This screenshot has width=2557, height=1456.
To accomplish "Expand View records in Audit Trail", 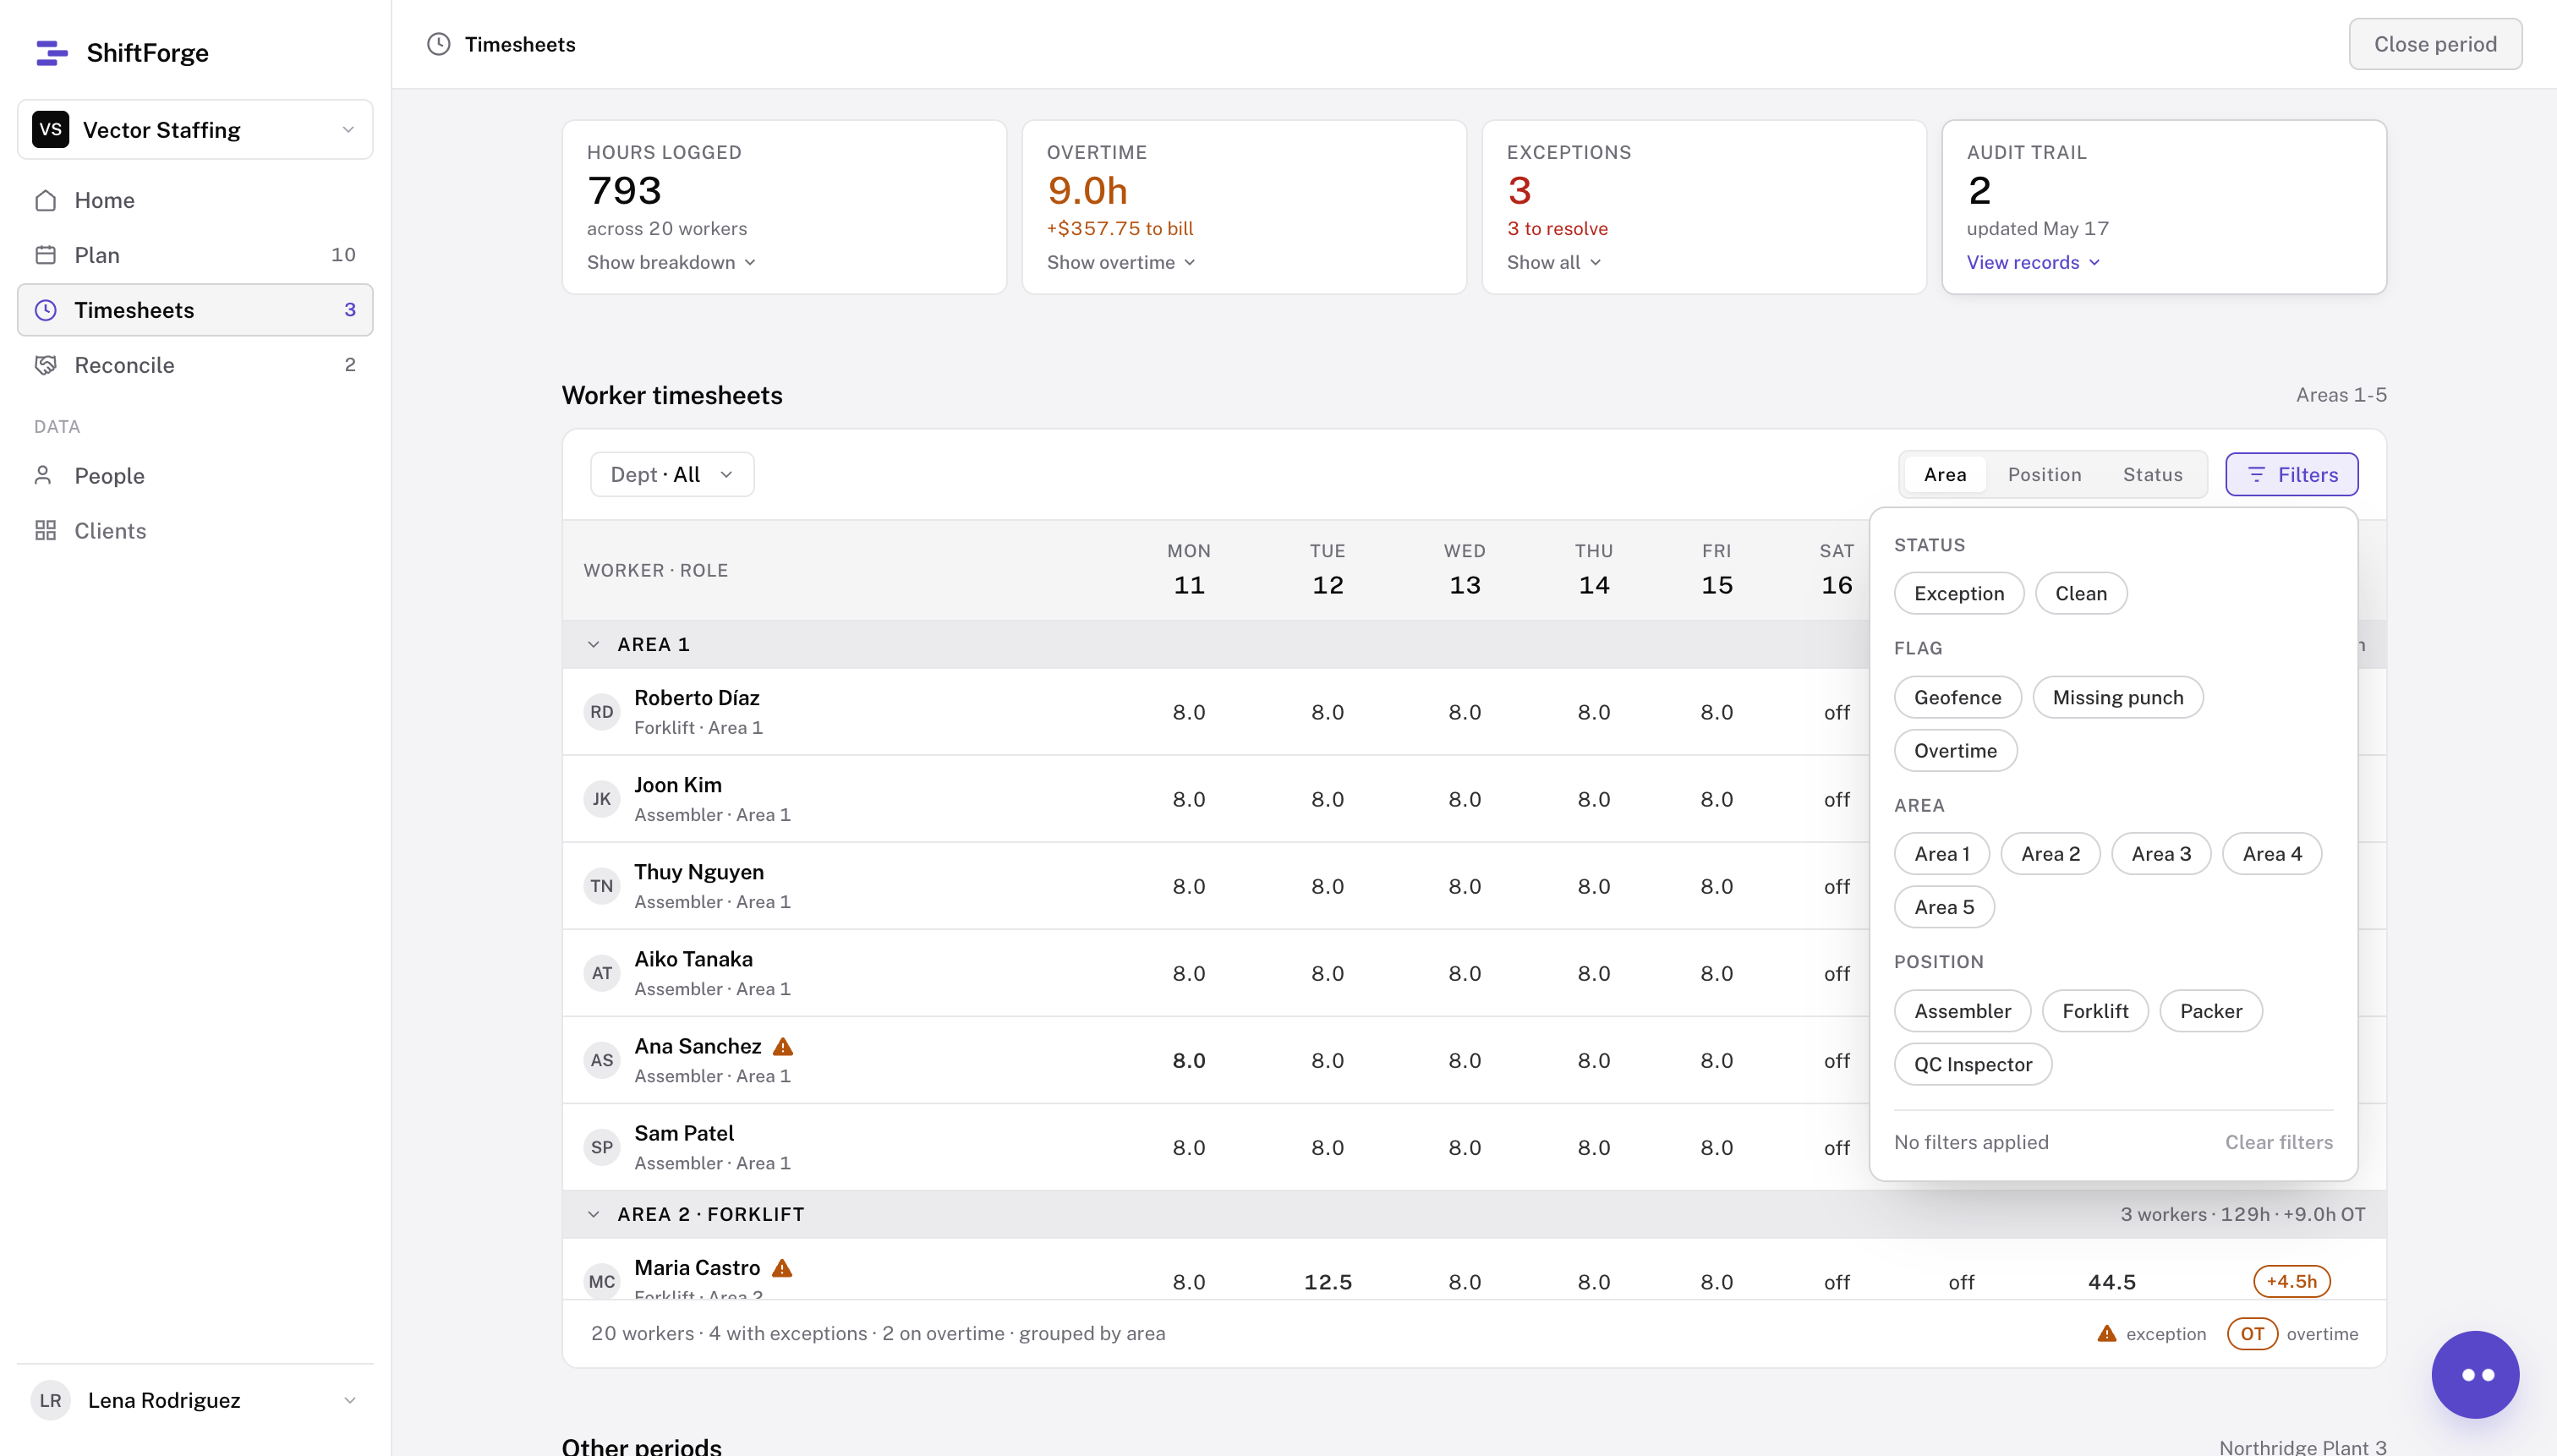I will click(2033, 262).
